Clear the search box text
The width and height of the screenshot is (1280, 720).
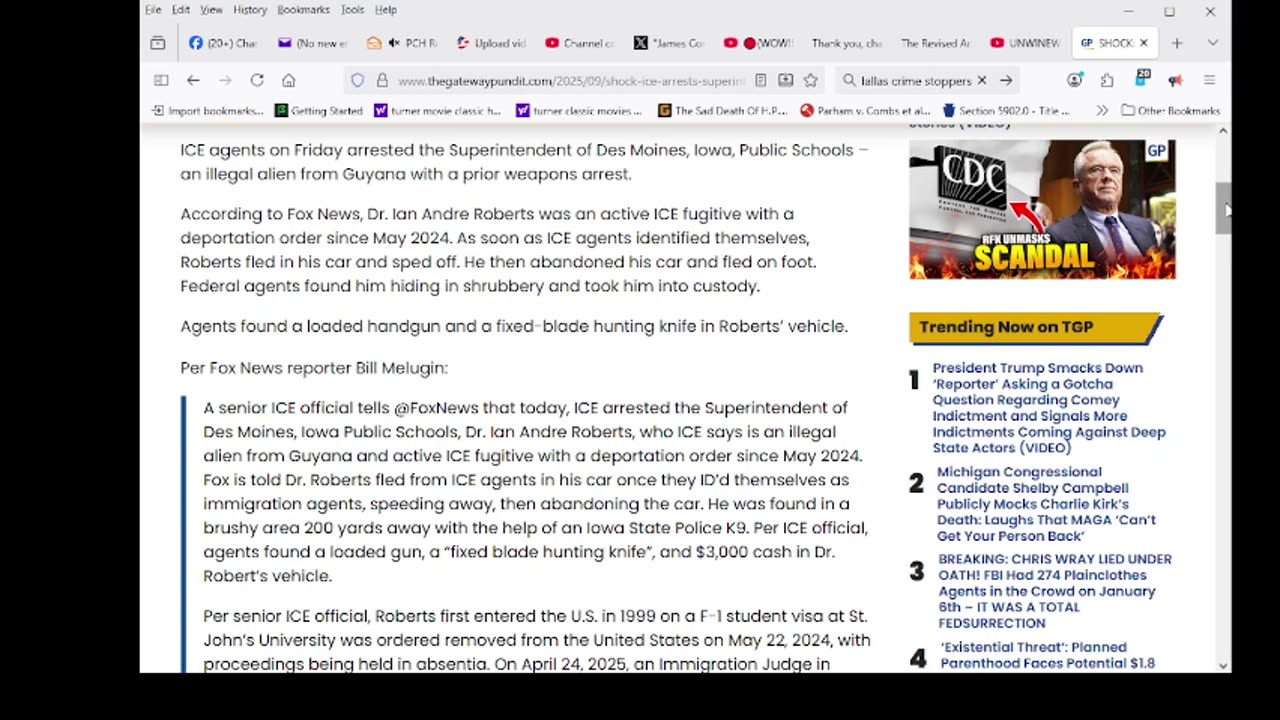[x=982, y=80]
